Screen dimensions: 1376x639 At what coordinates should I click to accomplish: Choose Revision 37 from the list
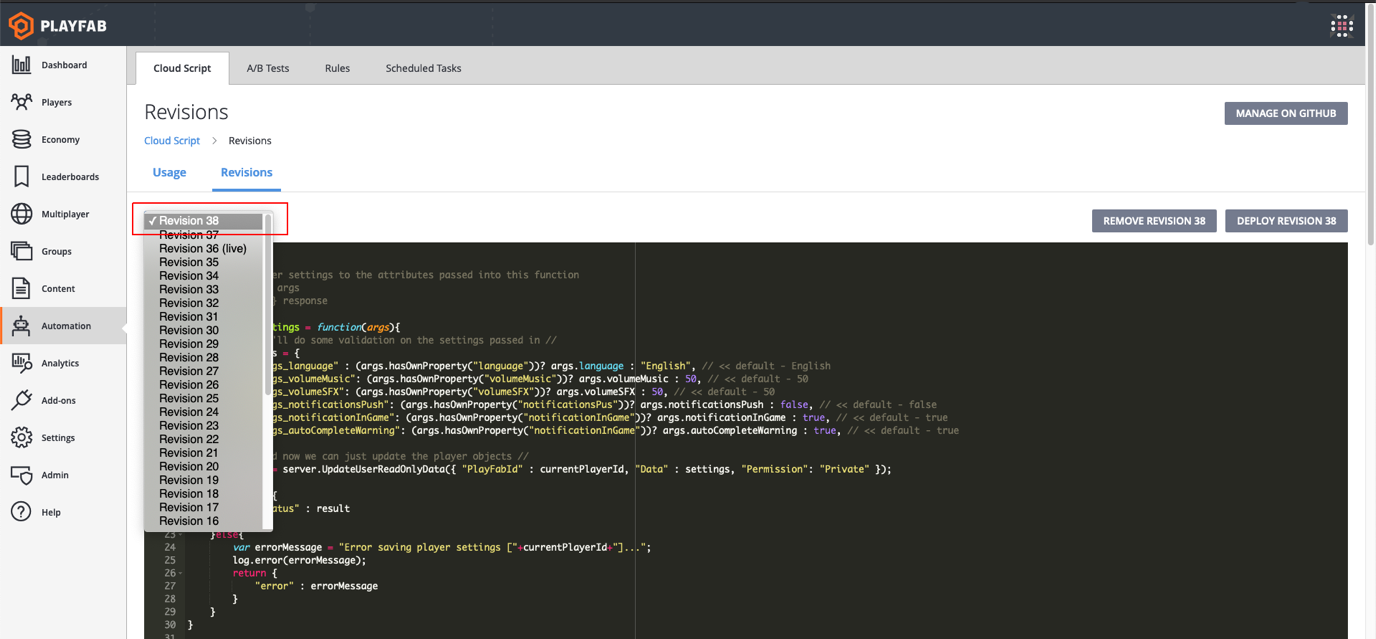pos(203,235)
